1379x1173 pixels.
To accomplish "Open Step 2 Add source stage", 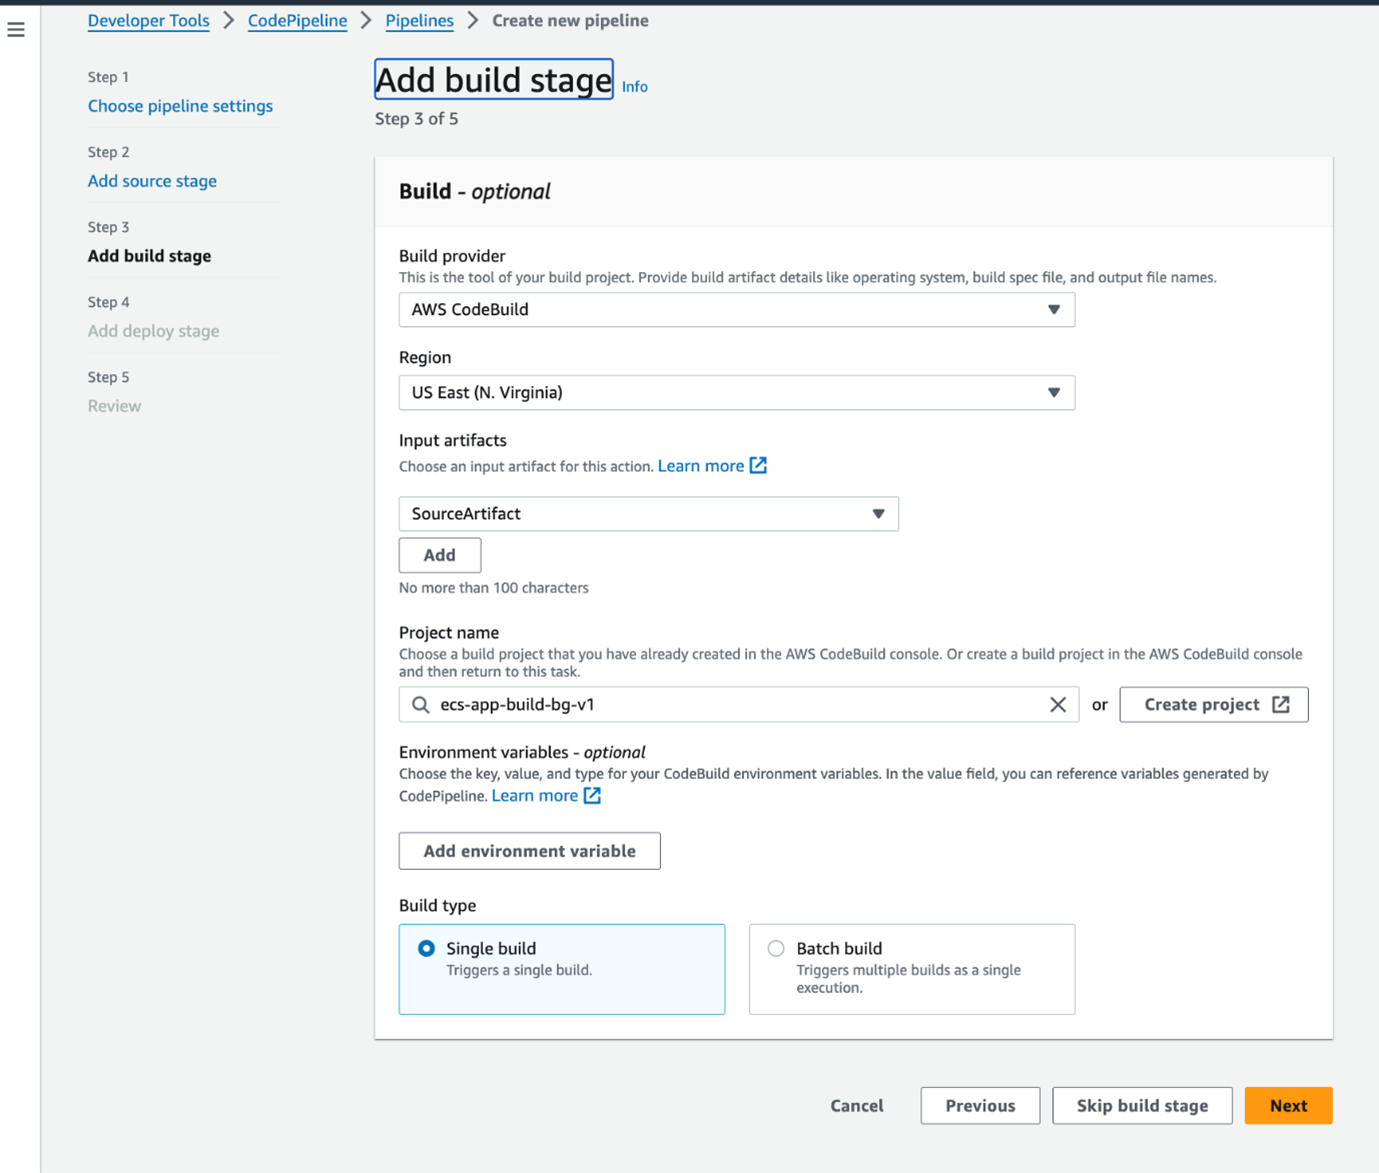I will [152, 181].
